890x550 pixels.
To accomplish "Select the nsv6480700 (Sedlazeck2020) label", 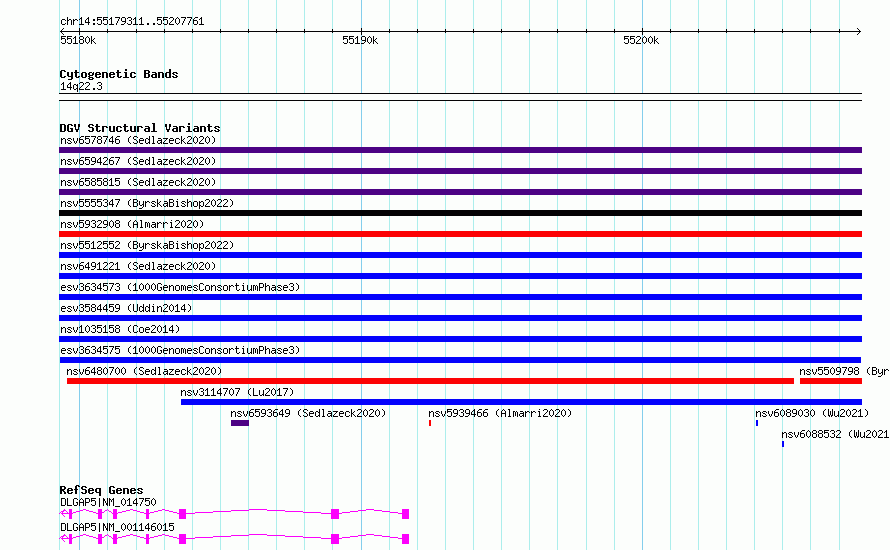I will [x=144, y=371].
